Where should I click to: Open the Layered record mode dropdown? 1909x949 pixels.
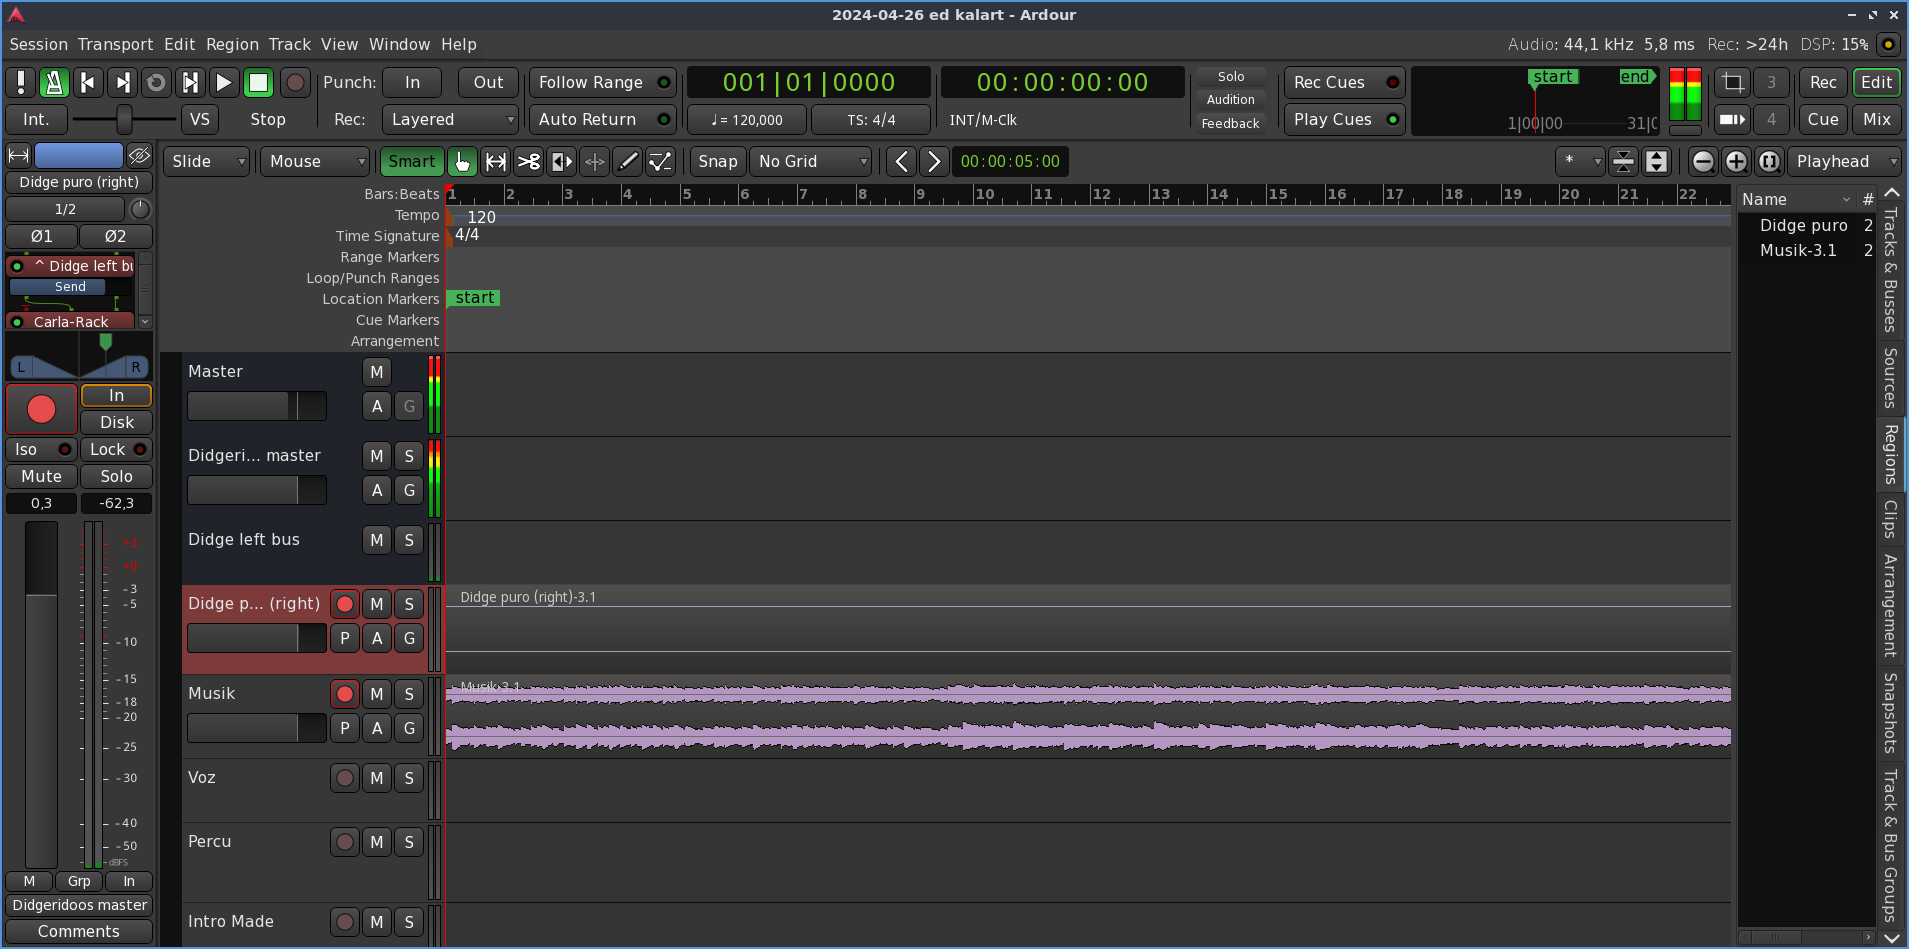451,120
